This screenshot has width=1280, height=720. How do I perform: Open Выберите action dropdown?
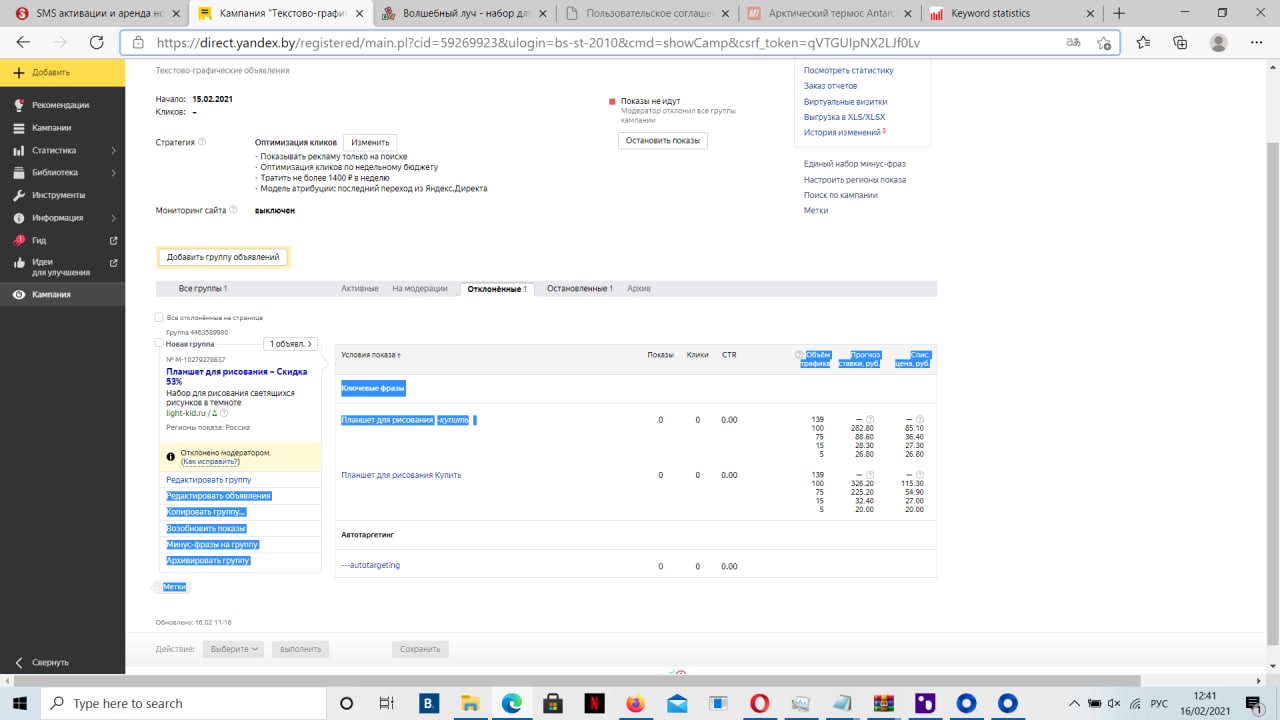233,649
